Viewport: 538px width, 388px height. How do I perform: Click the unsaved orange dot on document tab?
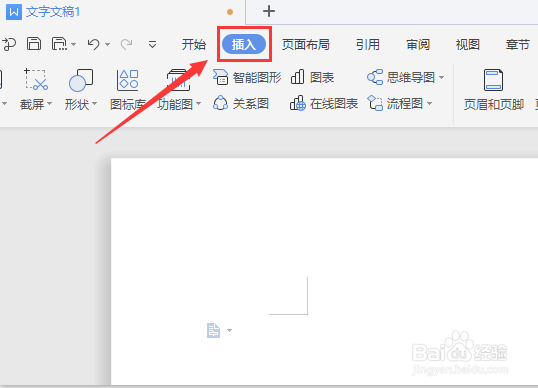click(x=230, y=12)
